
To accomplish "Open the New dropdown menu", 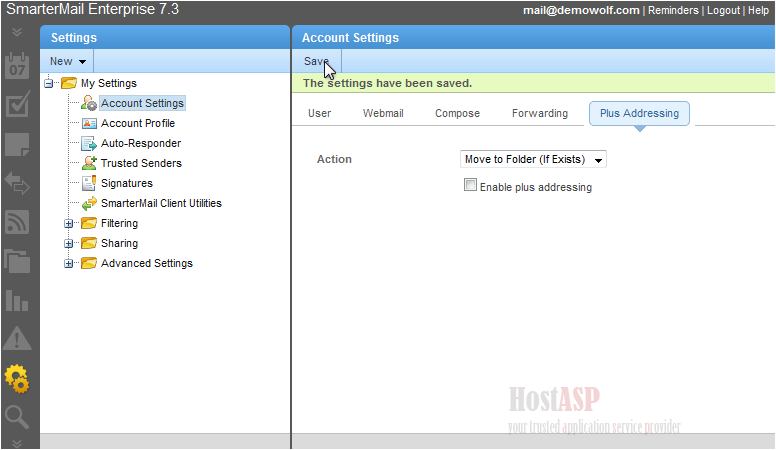I will coord(67,61).
